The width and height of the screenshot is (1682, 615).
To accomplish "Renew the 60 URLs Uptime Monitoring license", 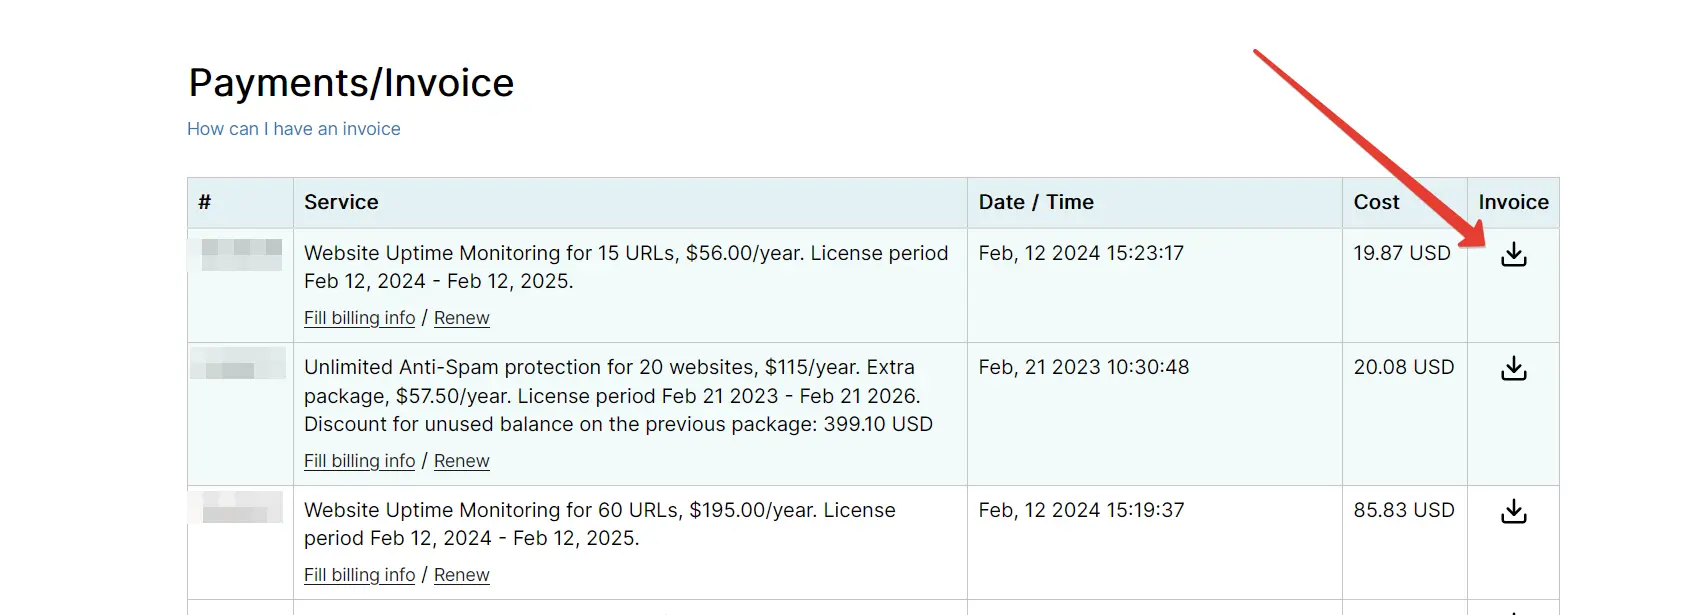I will (461, 575).
